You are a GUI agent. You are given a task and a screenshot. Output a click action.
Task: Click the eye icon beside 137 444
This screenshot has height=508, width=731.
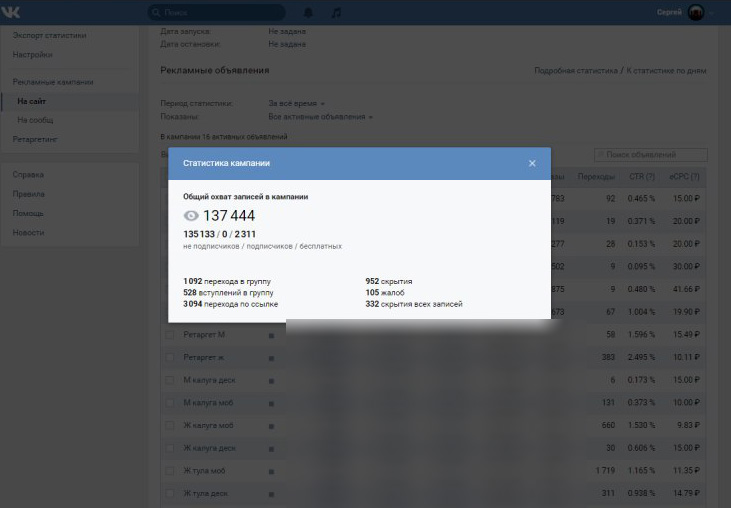coord(191,215)
